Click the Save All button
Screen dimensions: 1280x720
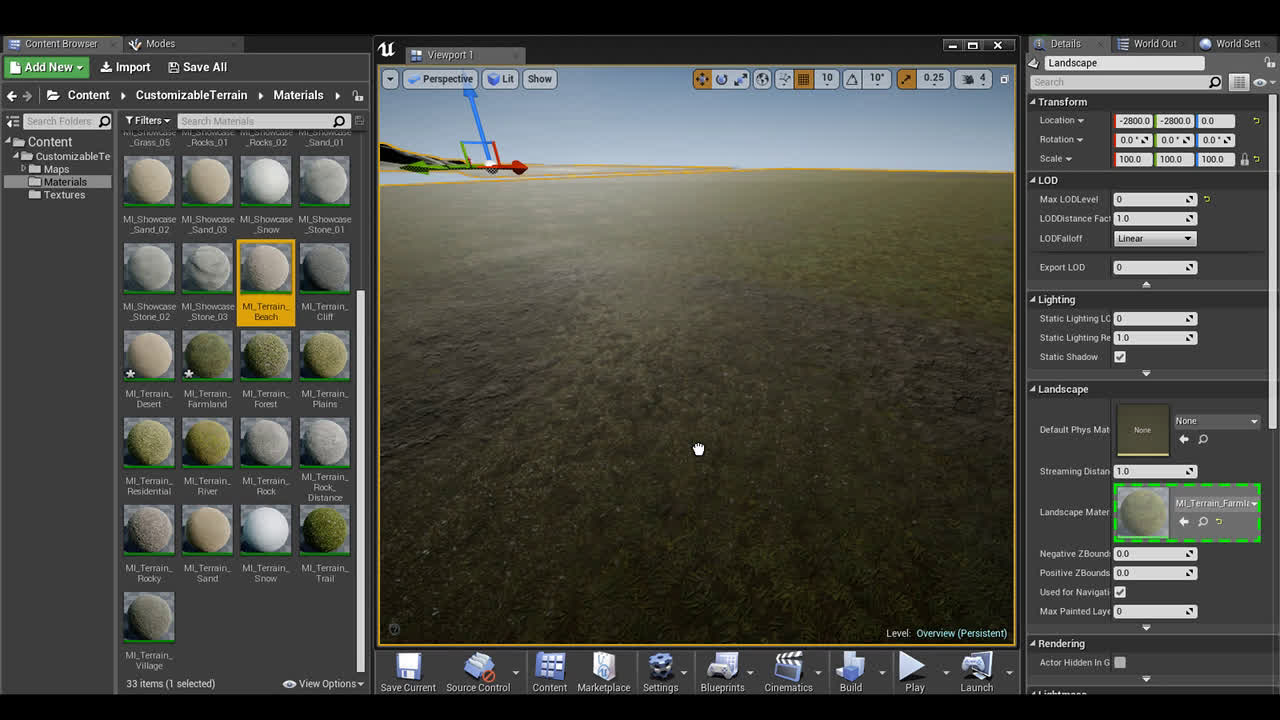(197, 67)
